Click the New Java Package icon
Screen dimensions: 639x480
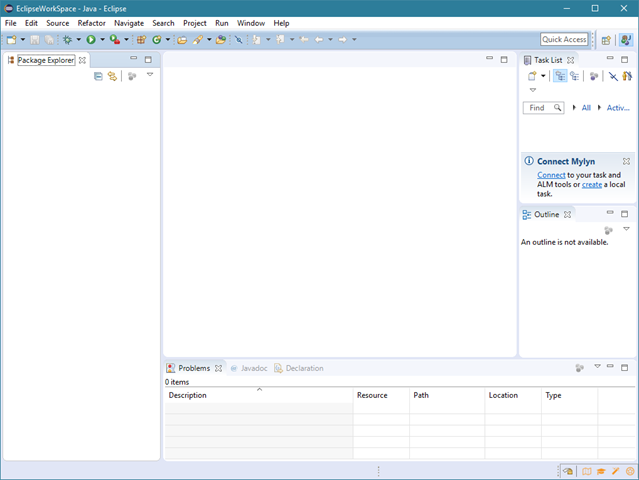(141, 40)
